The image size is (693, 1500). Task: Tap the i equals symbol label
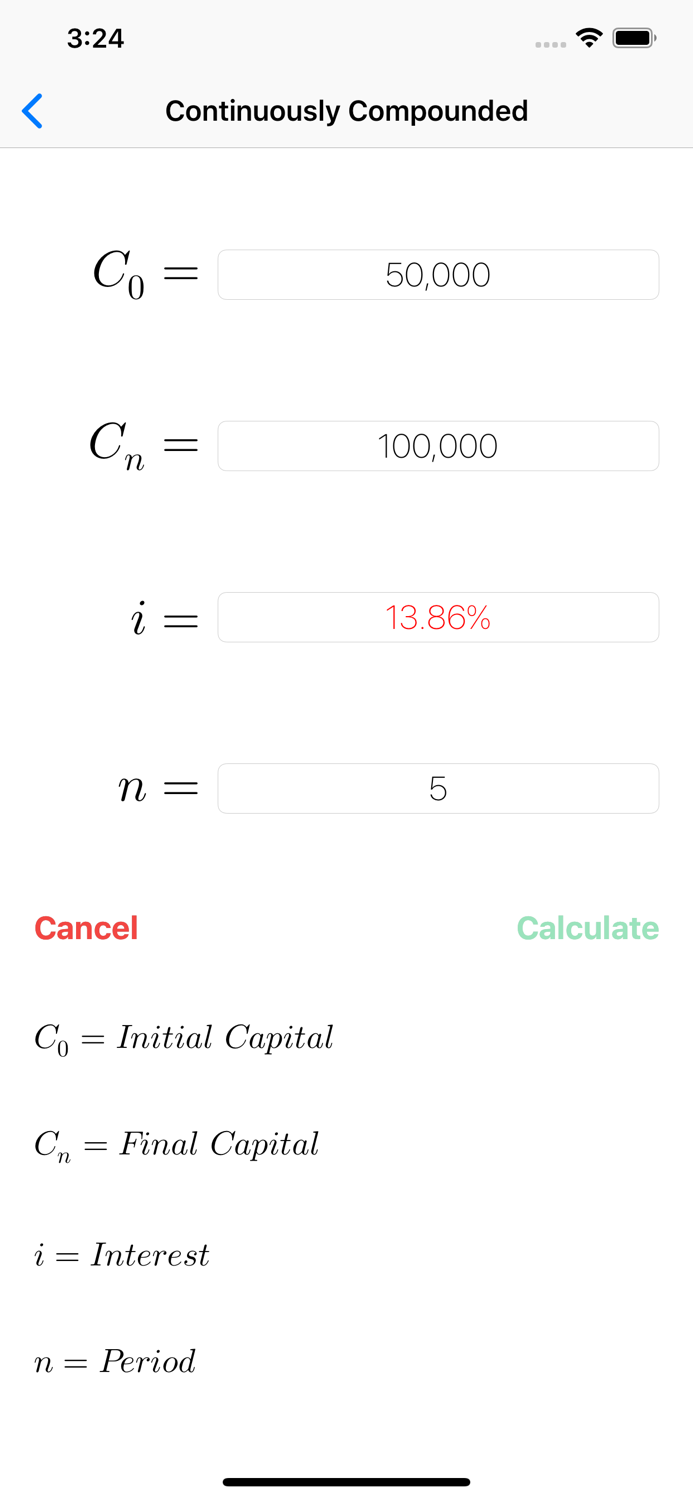(160, 617)
